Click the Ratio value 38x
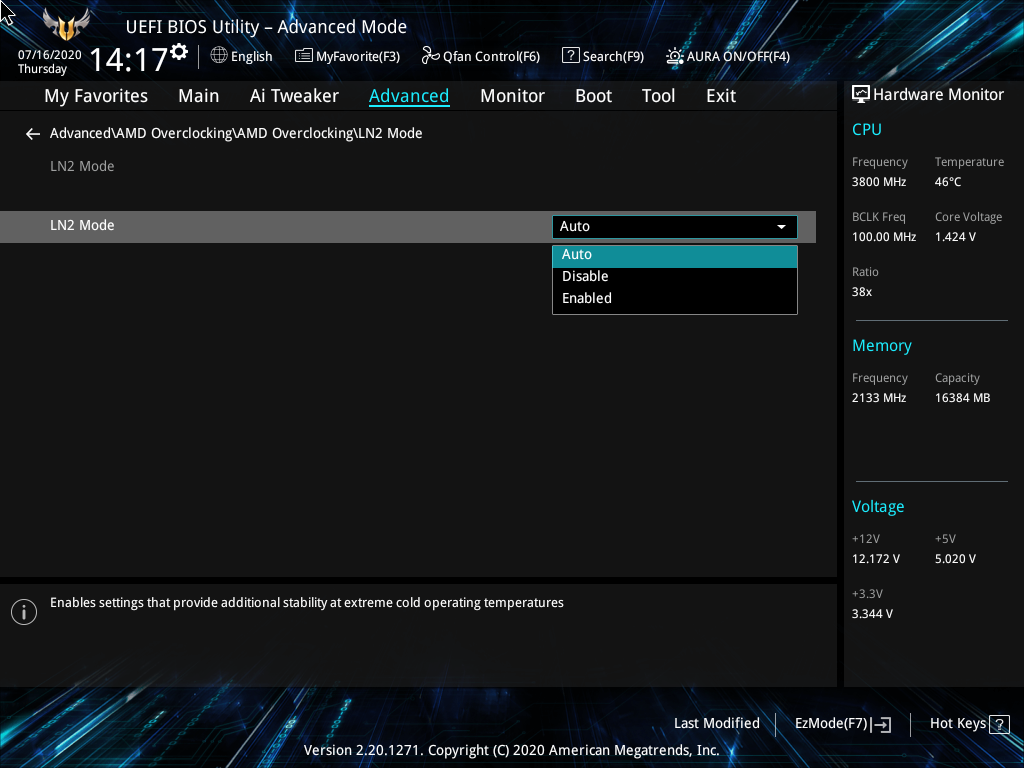This screenshot has height=768, width=1024. [861, 292]
